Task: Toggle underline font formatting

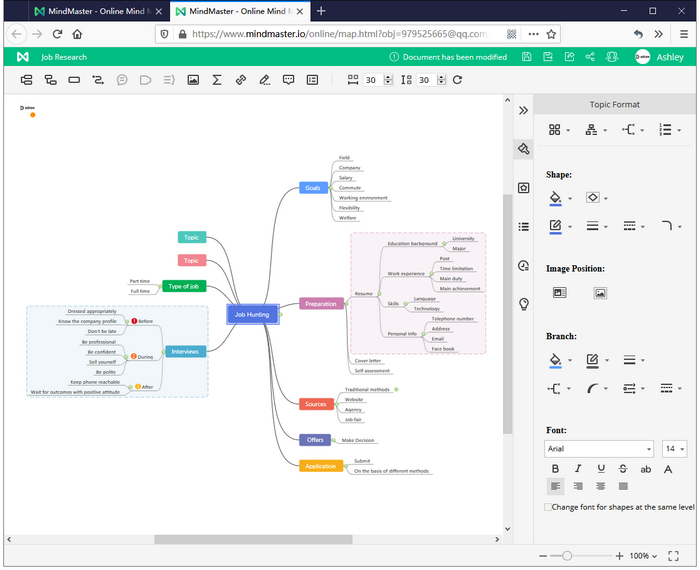Action: pyautogui.click(x=601, y=468)
